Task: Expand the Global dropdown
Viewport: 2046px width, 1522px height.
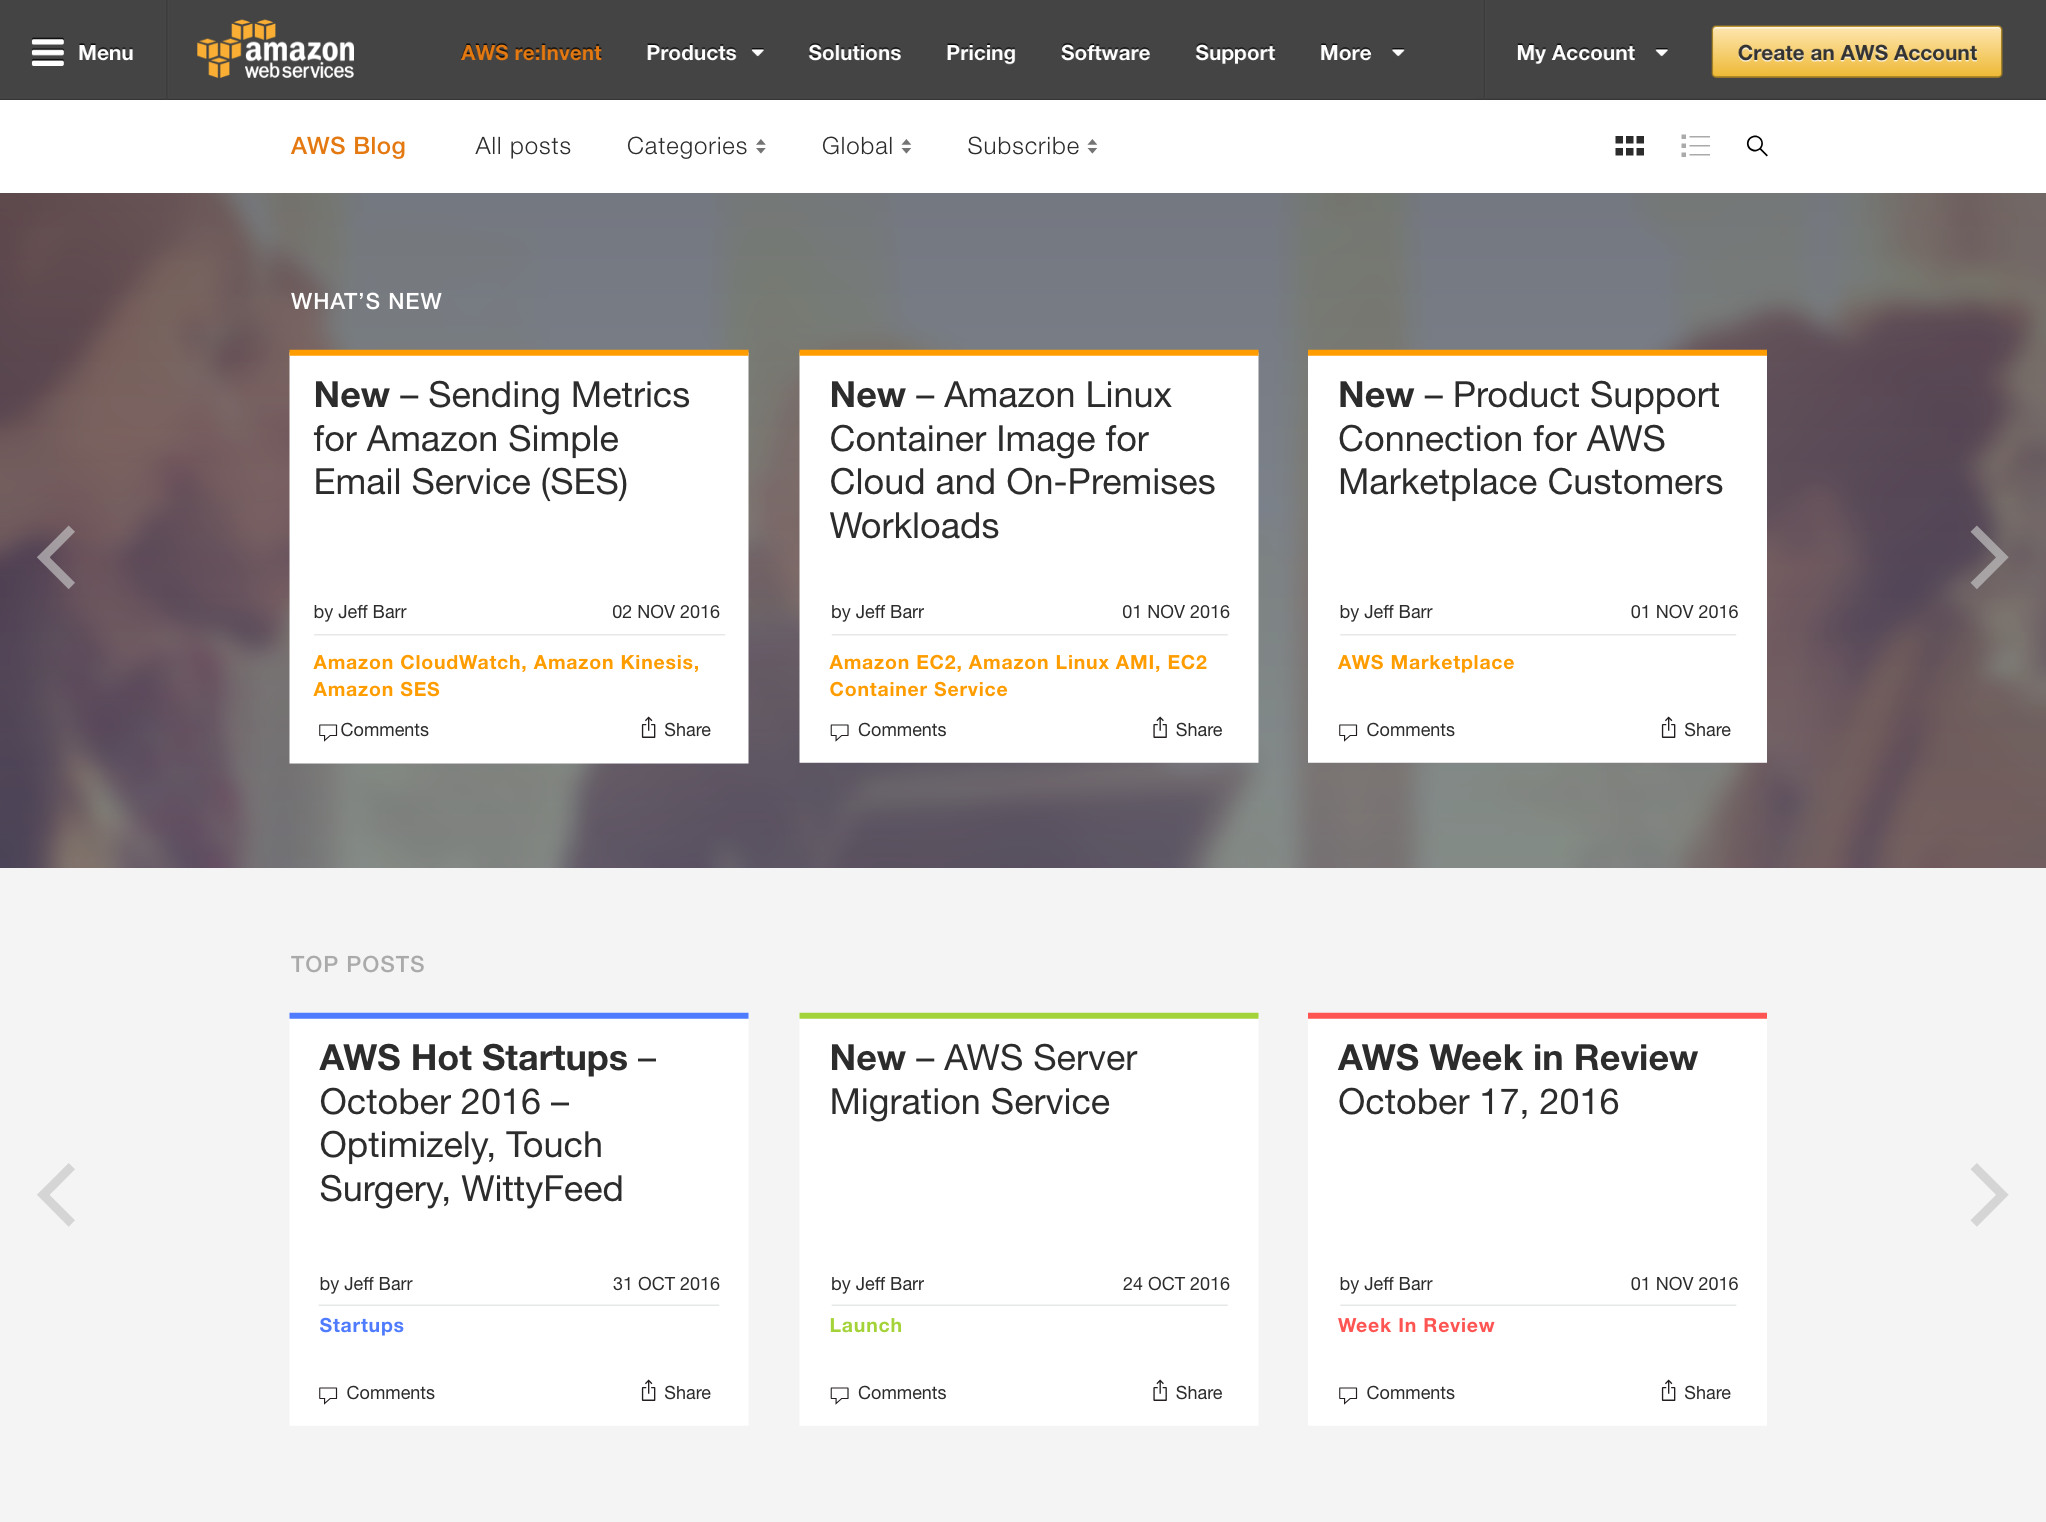Action: [866, 146]
